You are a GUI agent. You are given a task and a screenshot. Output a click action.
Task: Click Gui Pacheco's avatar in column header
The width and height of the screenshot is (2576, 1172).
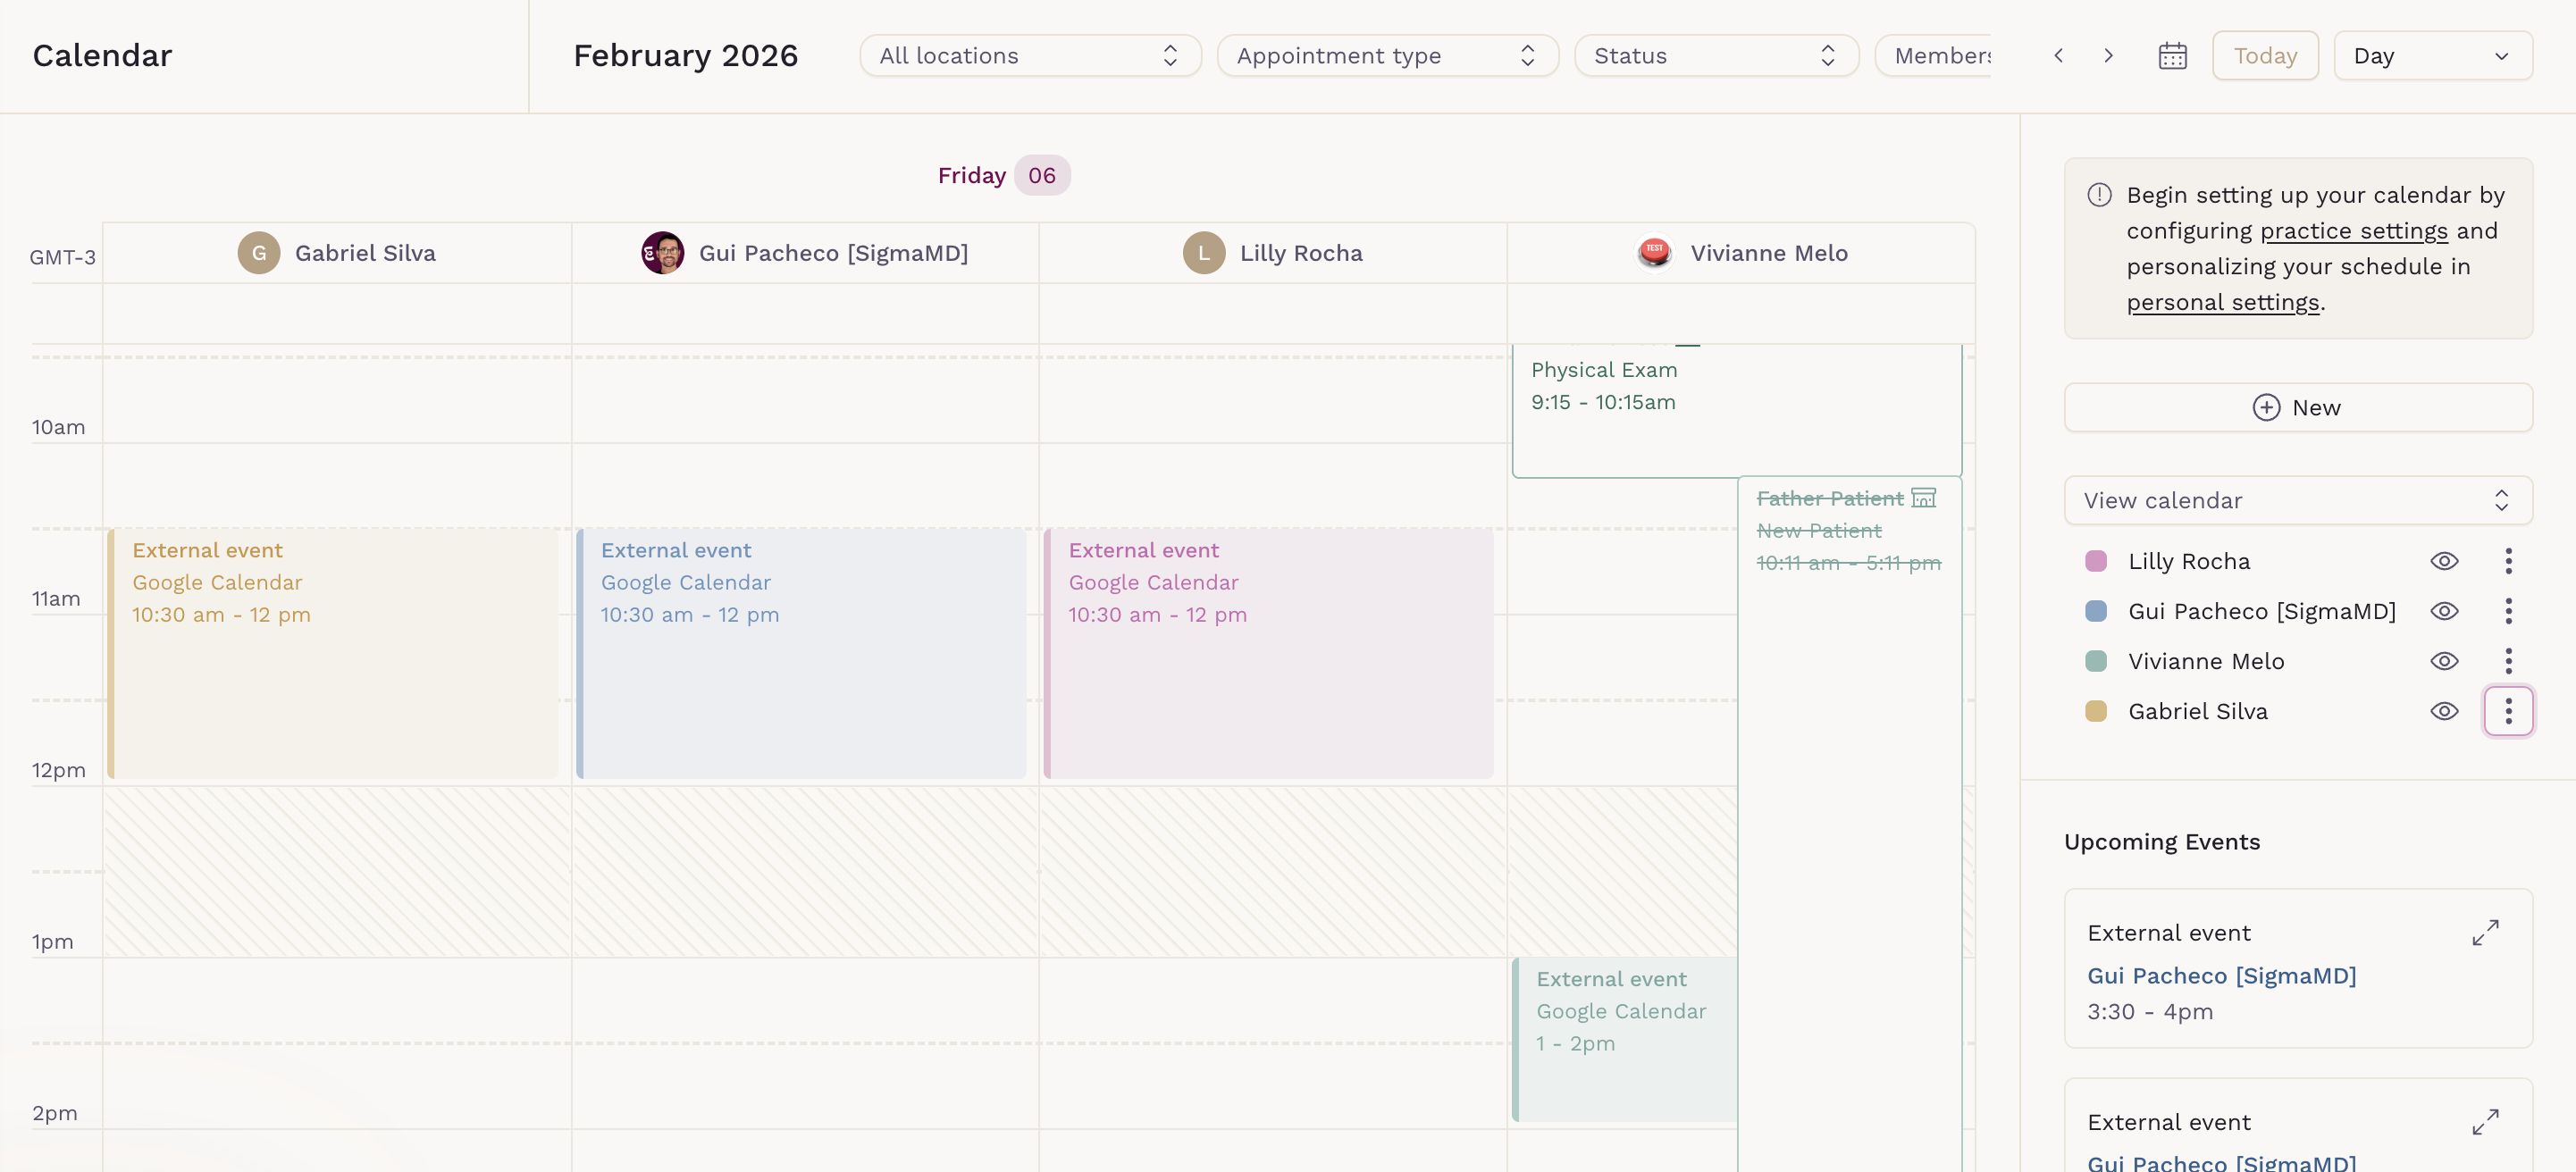662,253
